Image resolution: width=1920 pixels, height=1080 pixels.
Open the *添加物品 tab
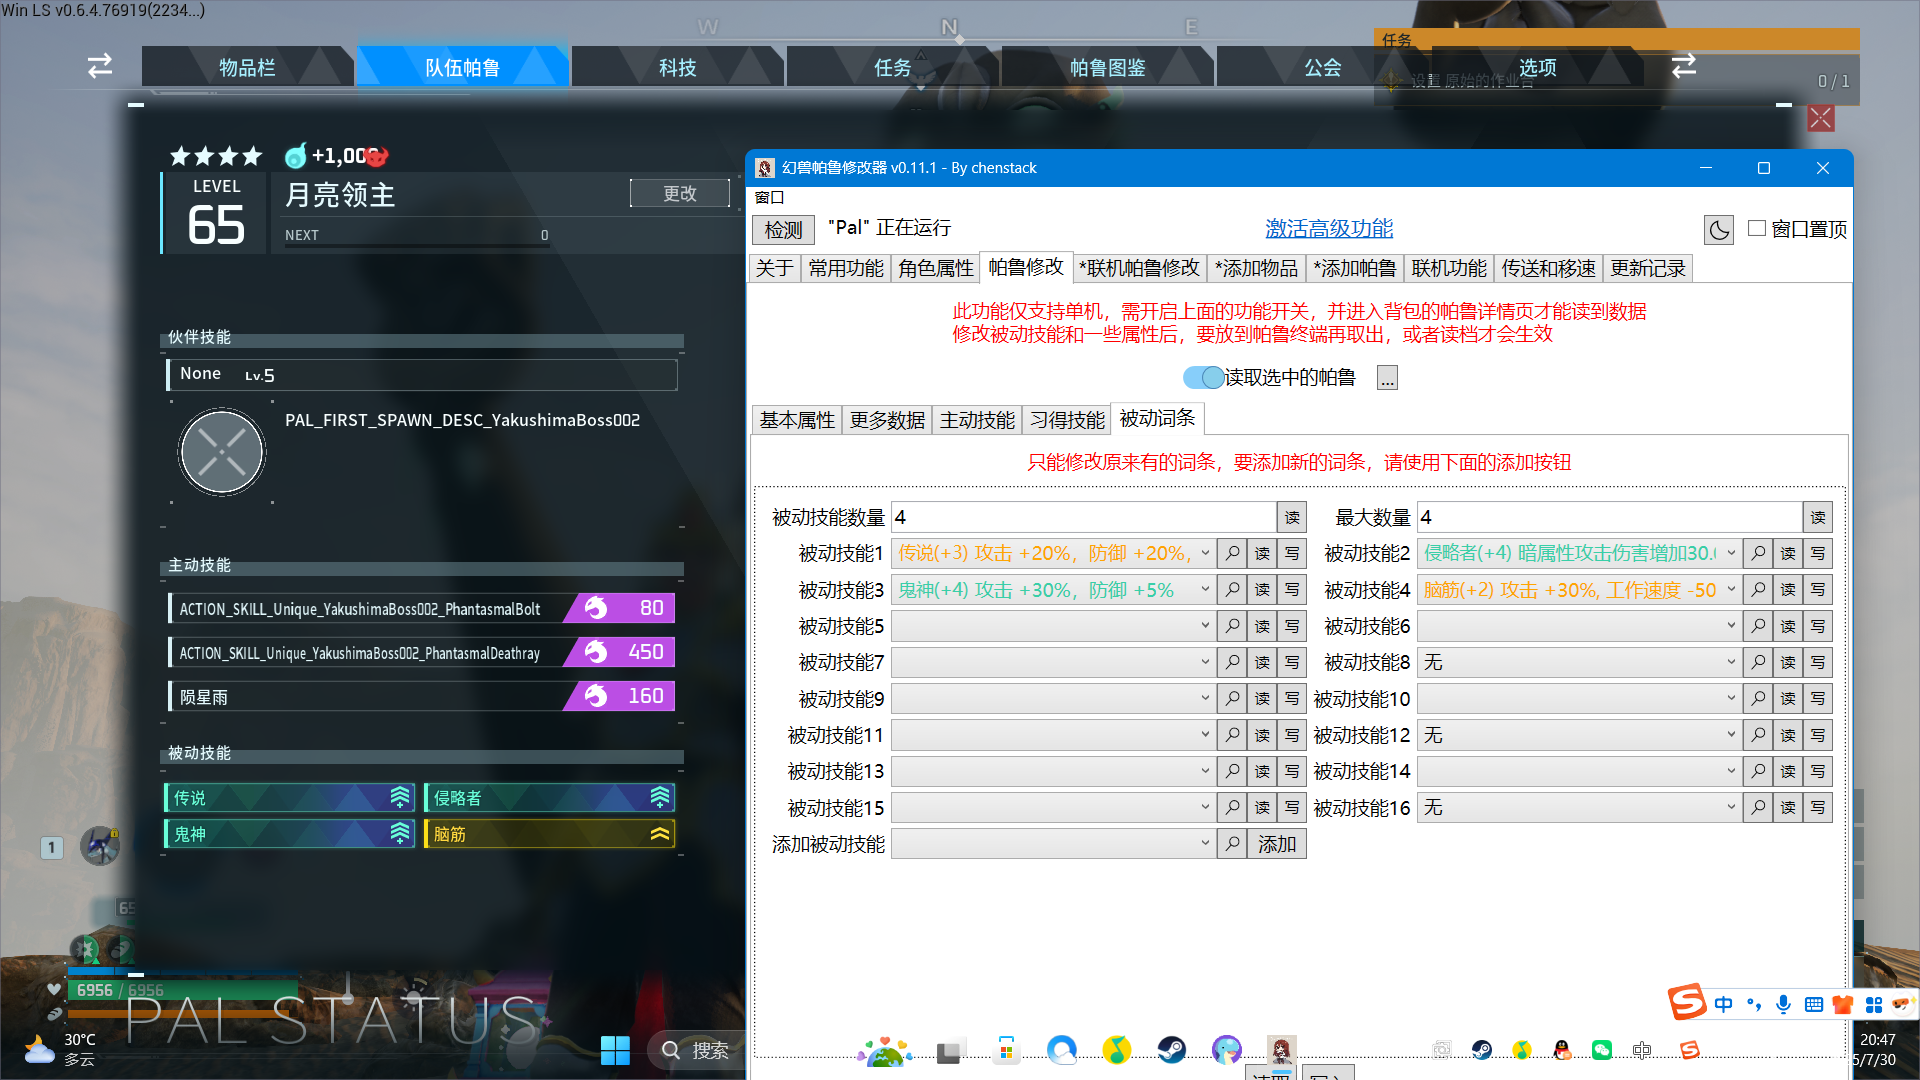click(1256, 268)
